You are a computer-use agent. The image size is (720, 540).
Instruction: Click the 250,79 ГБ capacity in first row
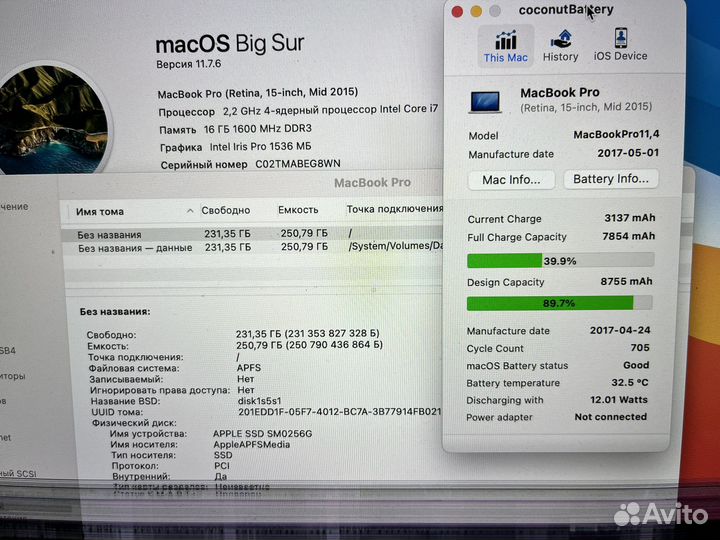[x=304, y=233]
